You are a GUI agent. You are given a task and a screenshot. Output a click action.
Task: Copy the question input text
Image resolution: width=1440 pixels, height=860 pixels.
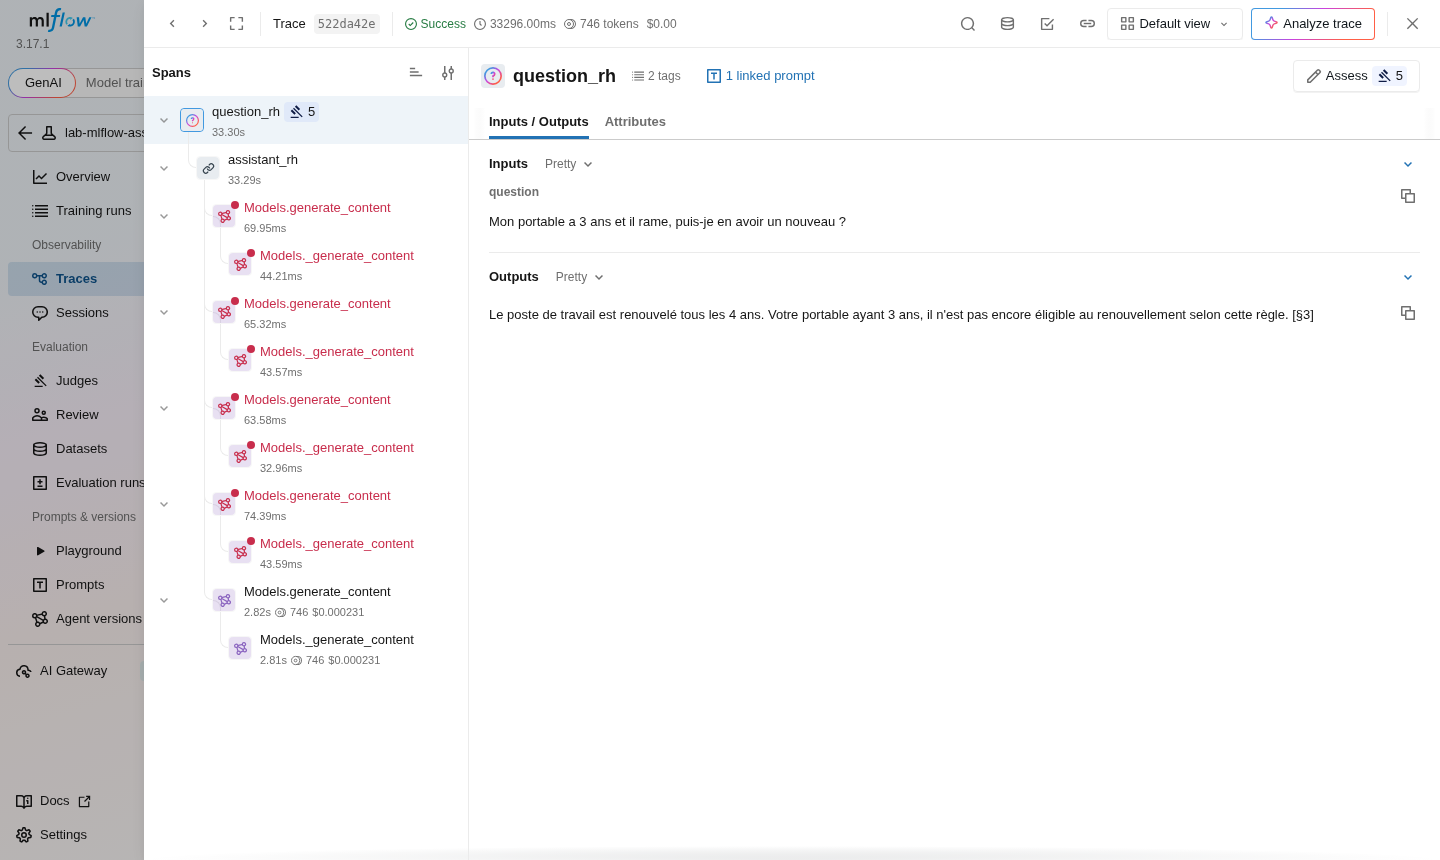tap(1408, 196)
